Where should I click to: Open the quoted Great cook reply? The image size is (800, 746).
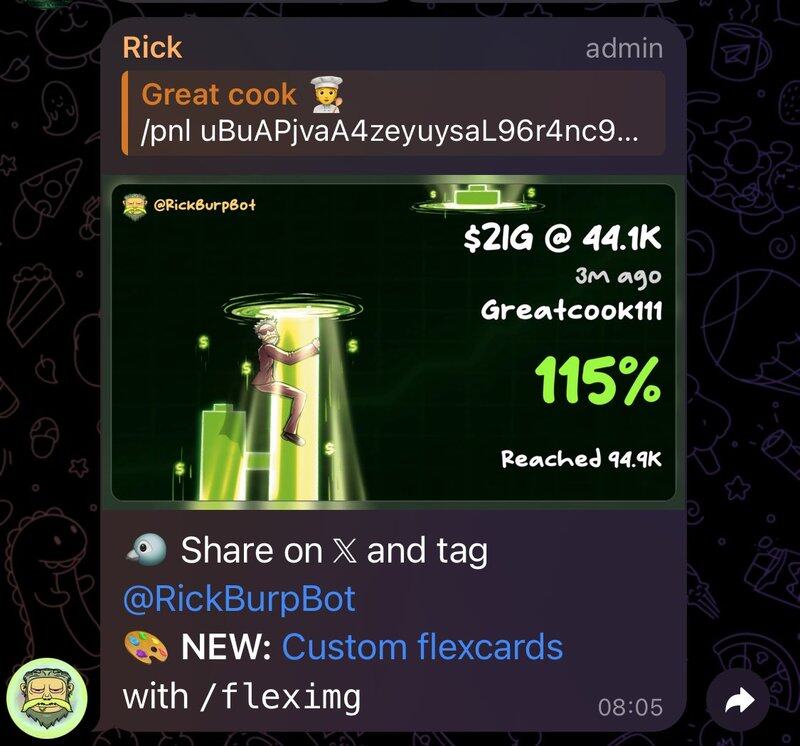click(x=393, y=113)
